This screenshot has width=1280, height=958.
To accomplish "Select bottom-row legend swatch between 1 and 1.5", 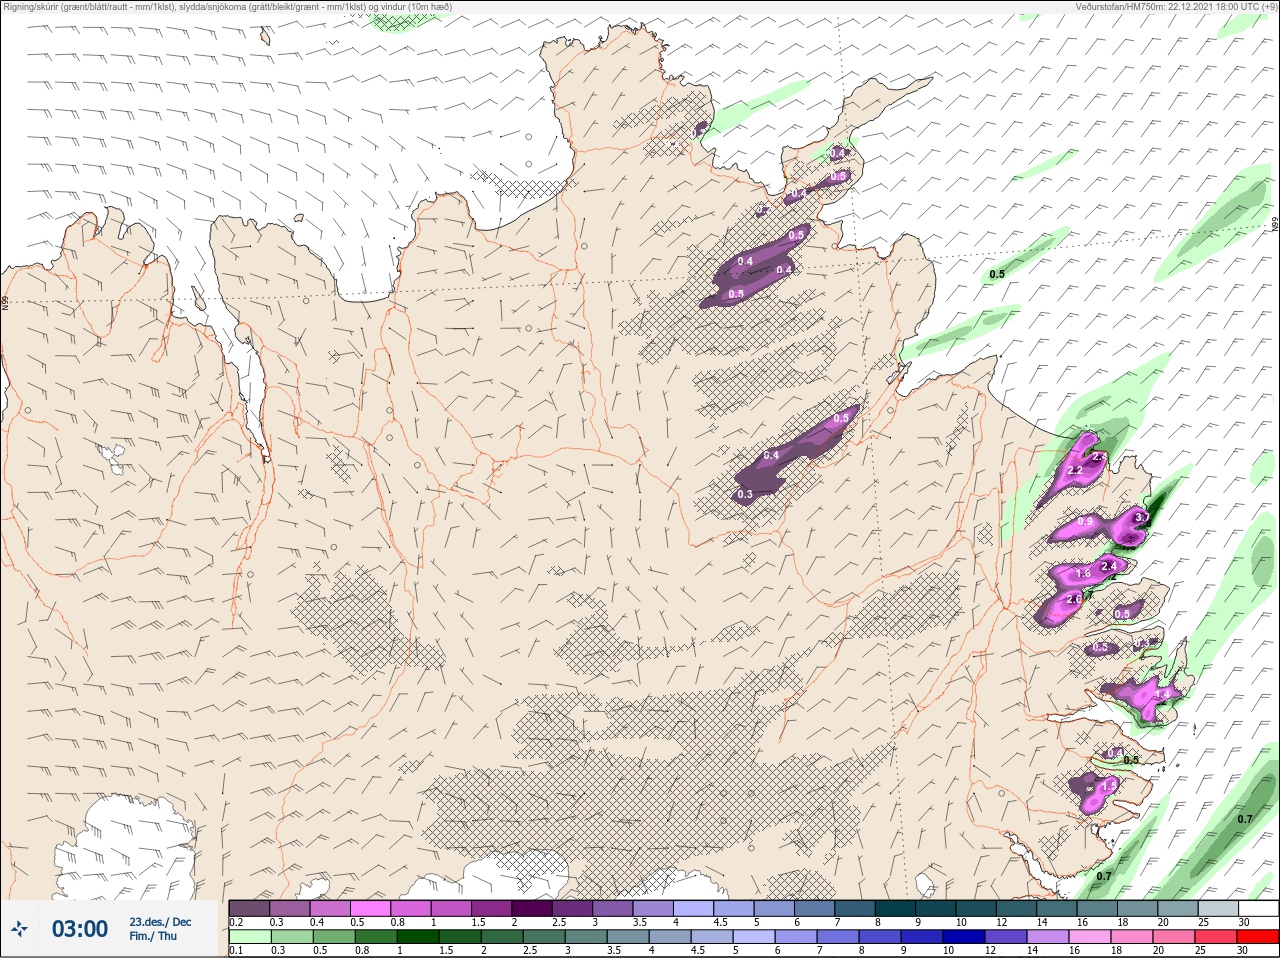I will 416,937.
